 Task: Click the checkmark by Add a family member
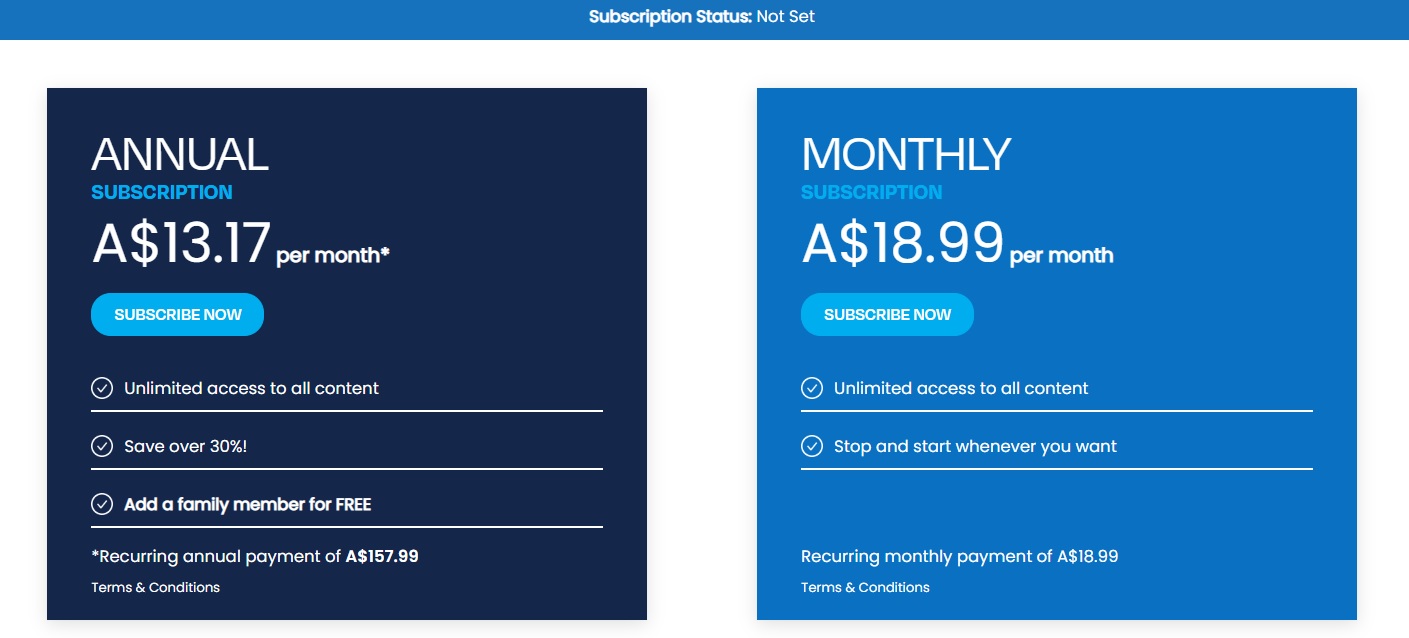(101, 504)
